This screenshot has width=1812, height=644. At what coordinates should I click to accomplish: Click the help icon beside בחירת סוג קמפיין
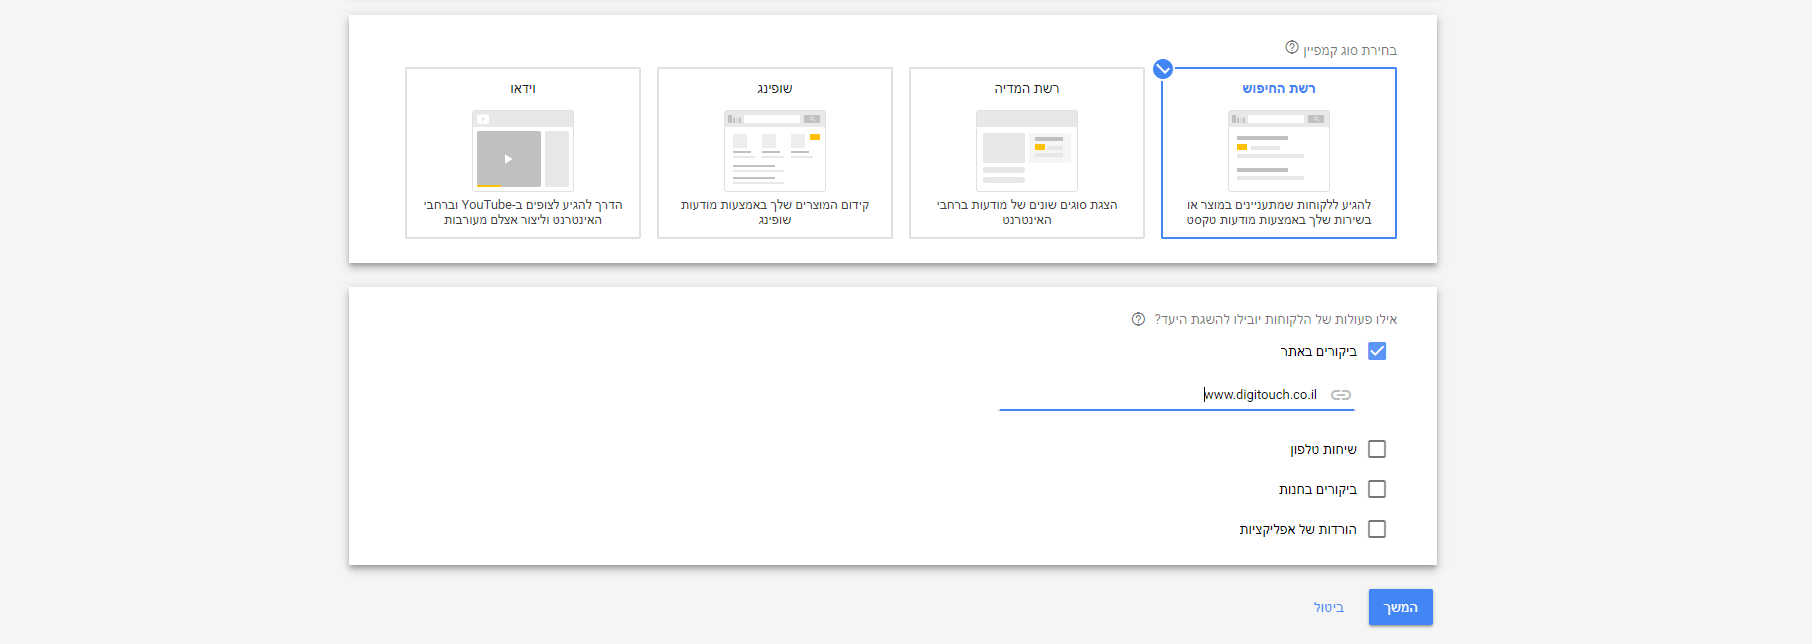pyautogui.click(x=1291, y=48)
